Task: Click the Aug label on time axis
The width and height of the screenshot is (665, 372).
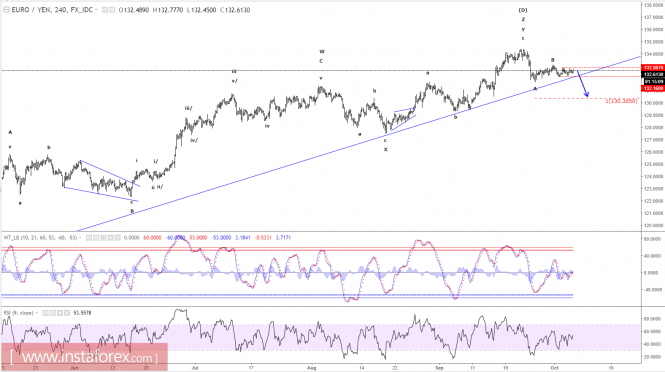Action: click(x=312, y=368)
